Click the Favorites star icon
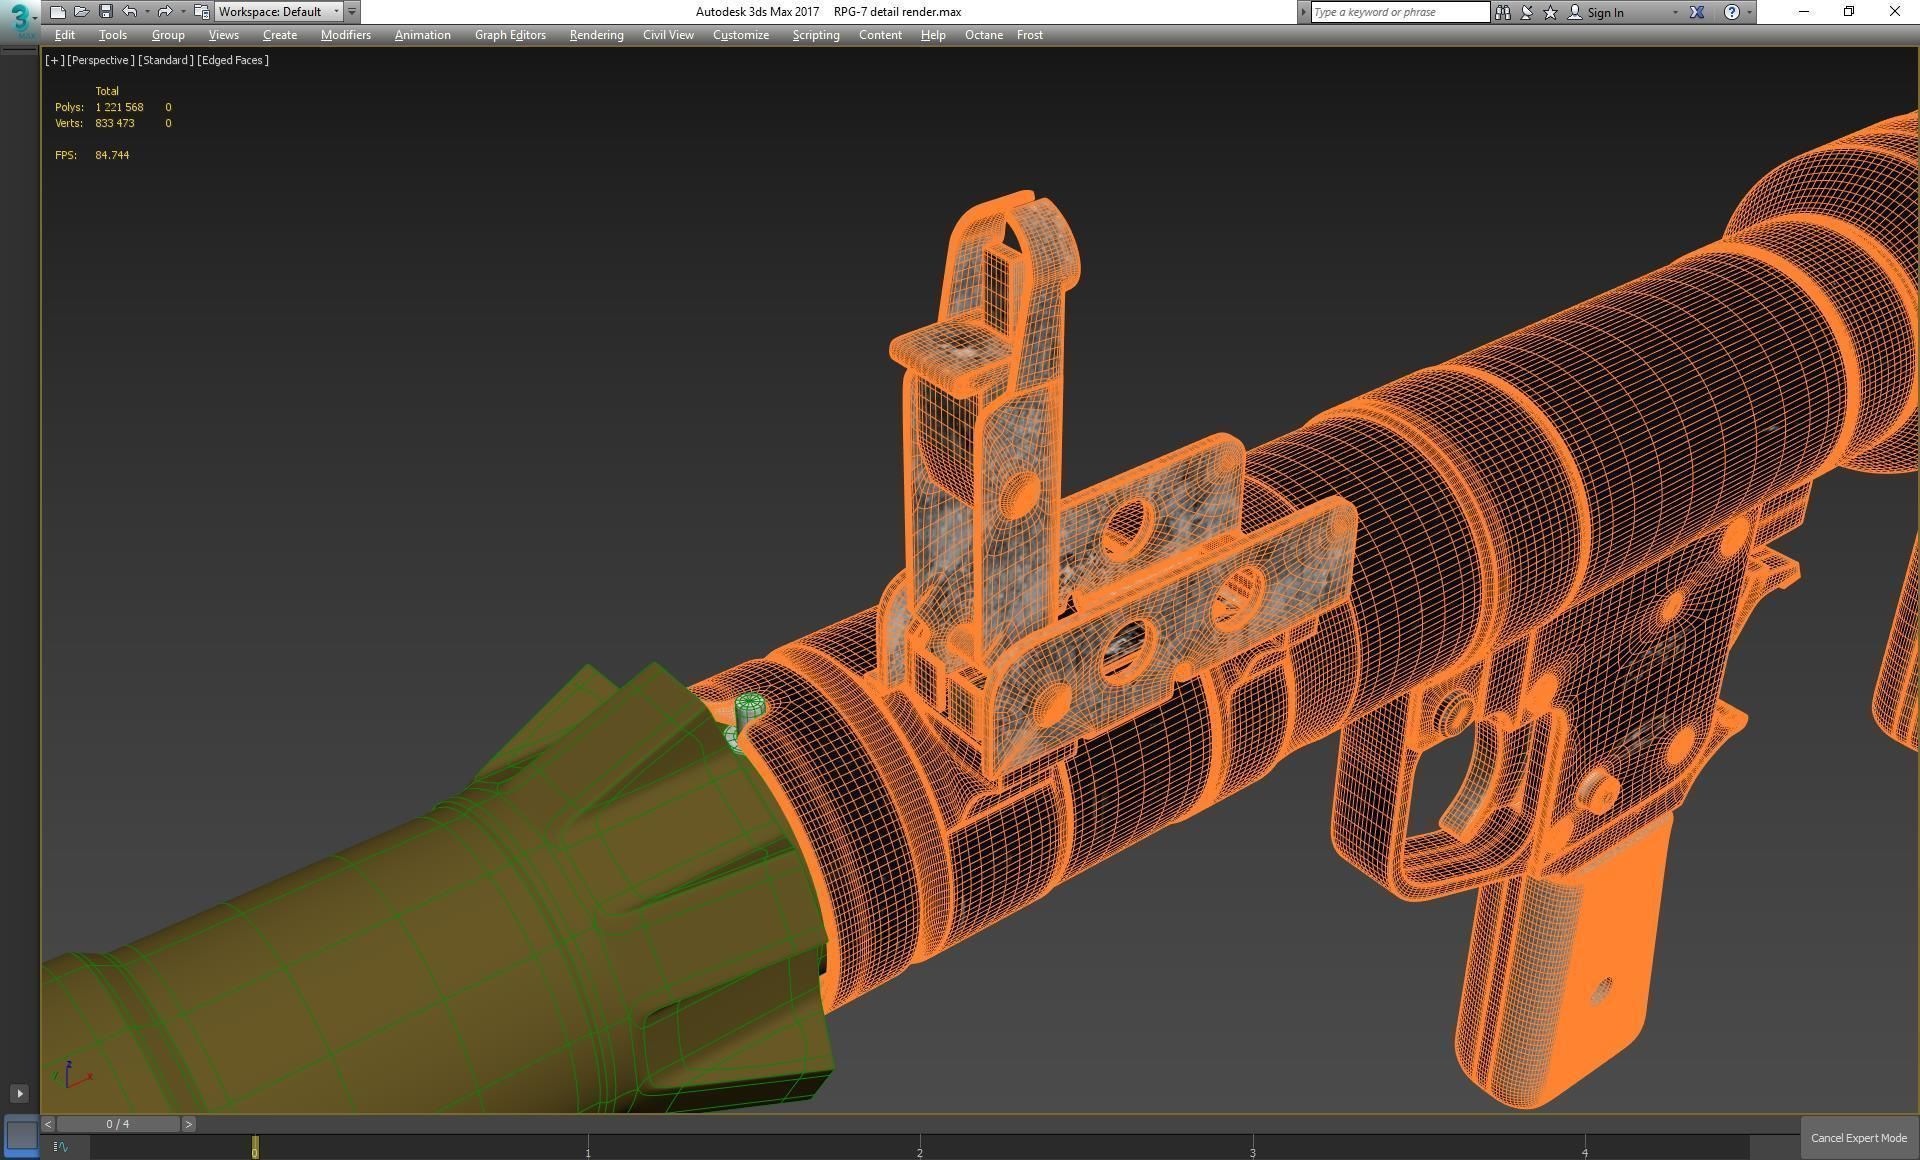The width and height of the screenshot is (1920, 1160). pyautogui.click(x=1550, y=12)
